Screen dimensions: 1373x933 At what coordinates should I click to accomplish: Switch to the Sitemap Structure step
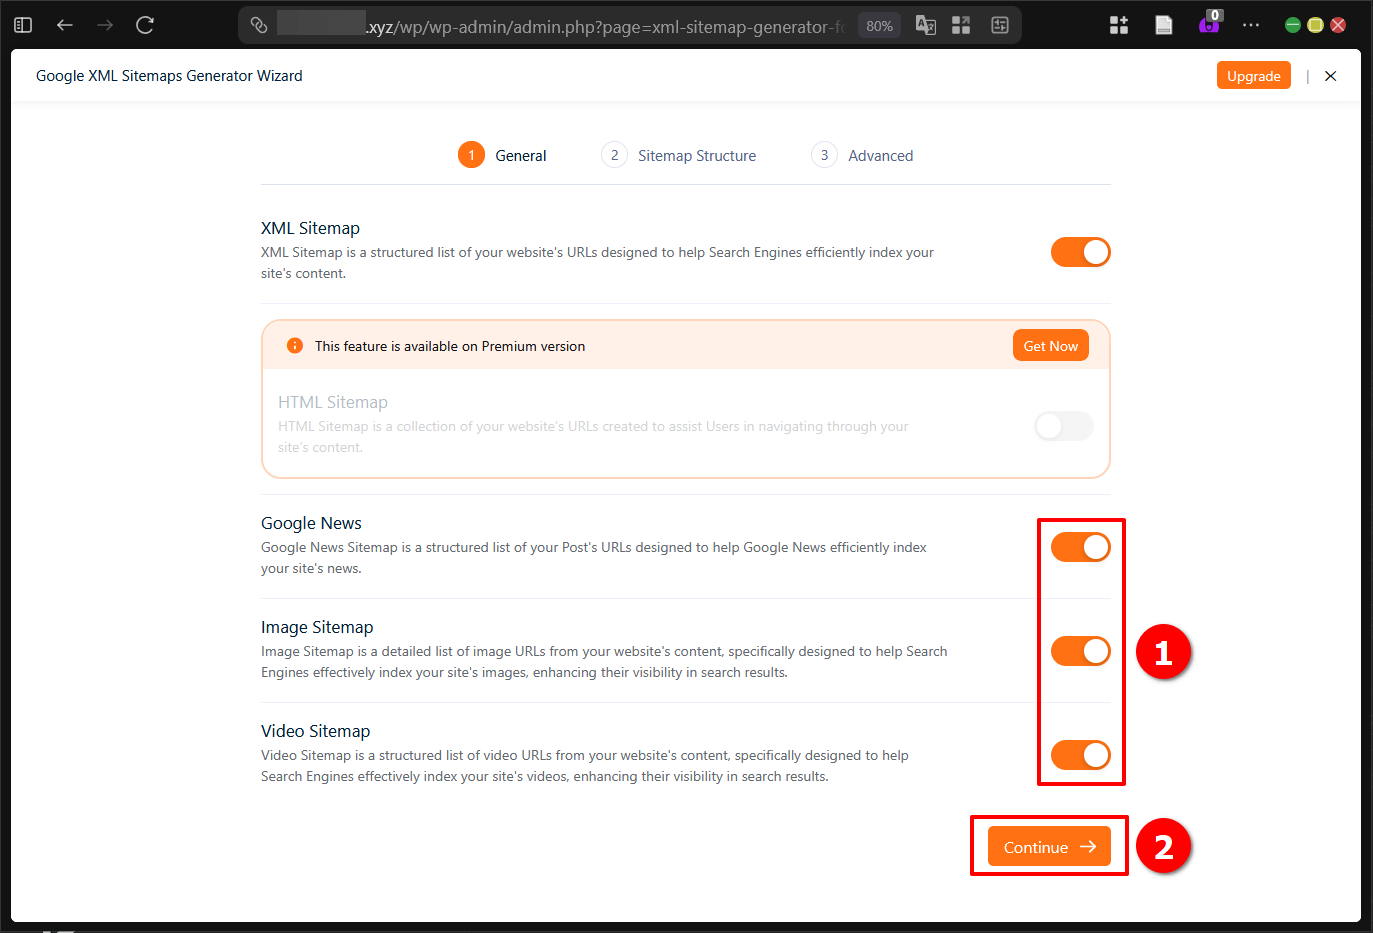678,155
